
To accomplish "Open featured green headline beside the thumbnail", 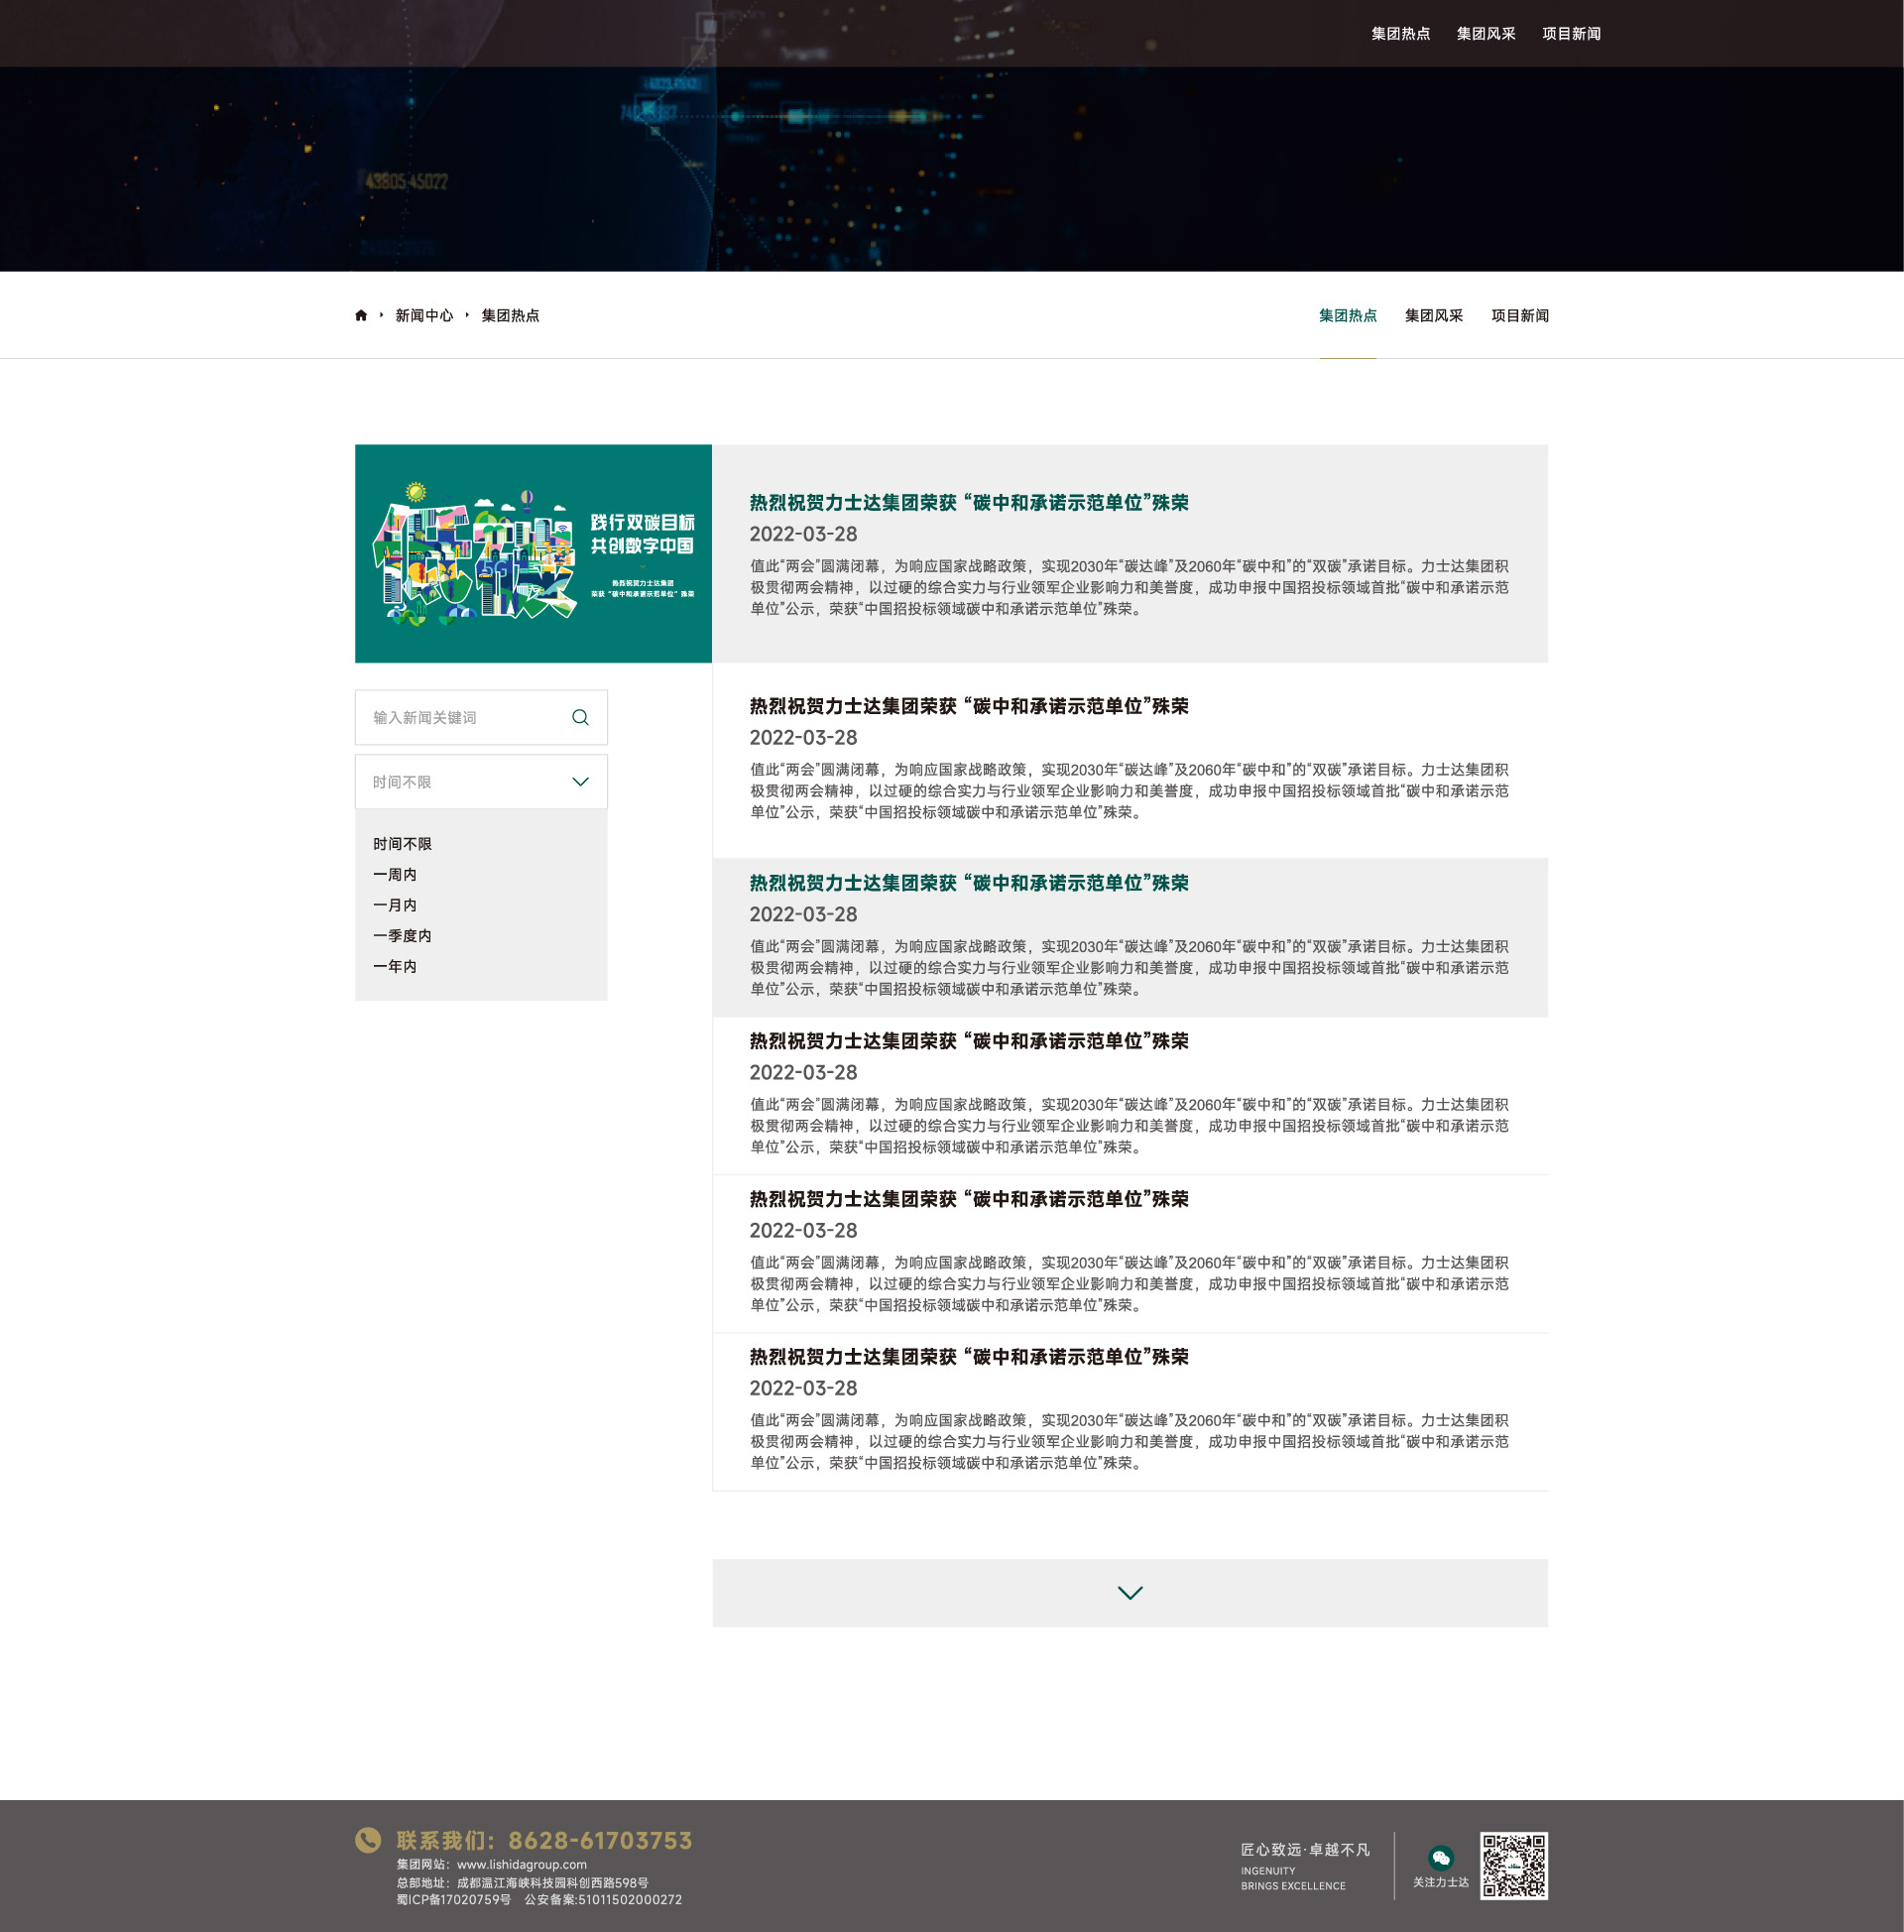I will [969, 503].
